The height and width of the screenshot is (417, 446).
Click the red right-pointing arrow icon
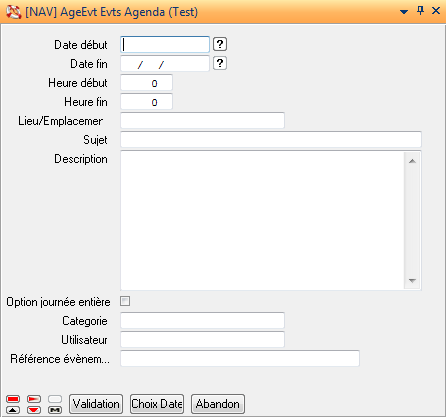click(x=34, y=399)
